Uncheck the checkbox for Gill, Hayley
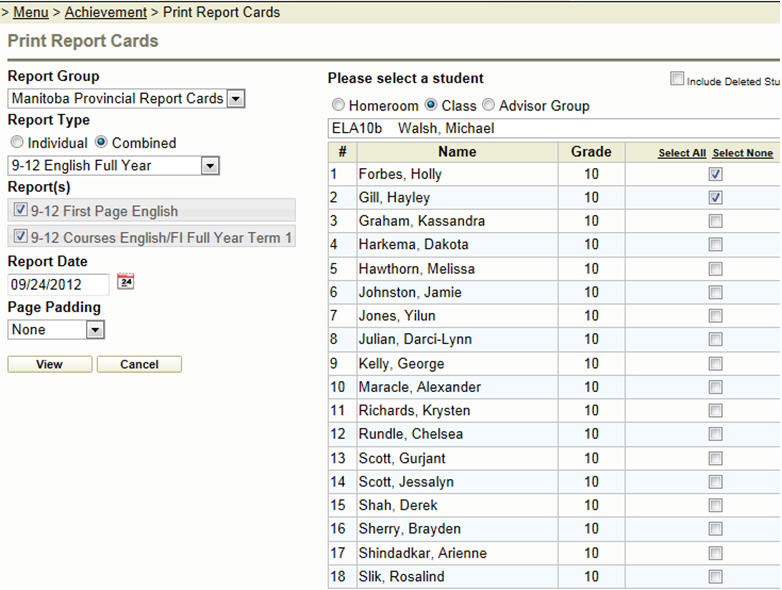Image resolution: width=782 pixels, height=590 pixels. pos(715,198)
